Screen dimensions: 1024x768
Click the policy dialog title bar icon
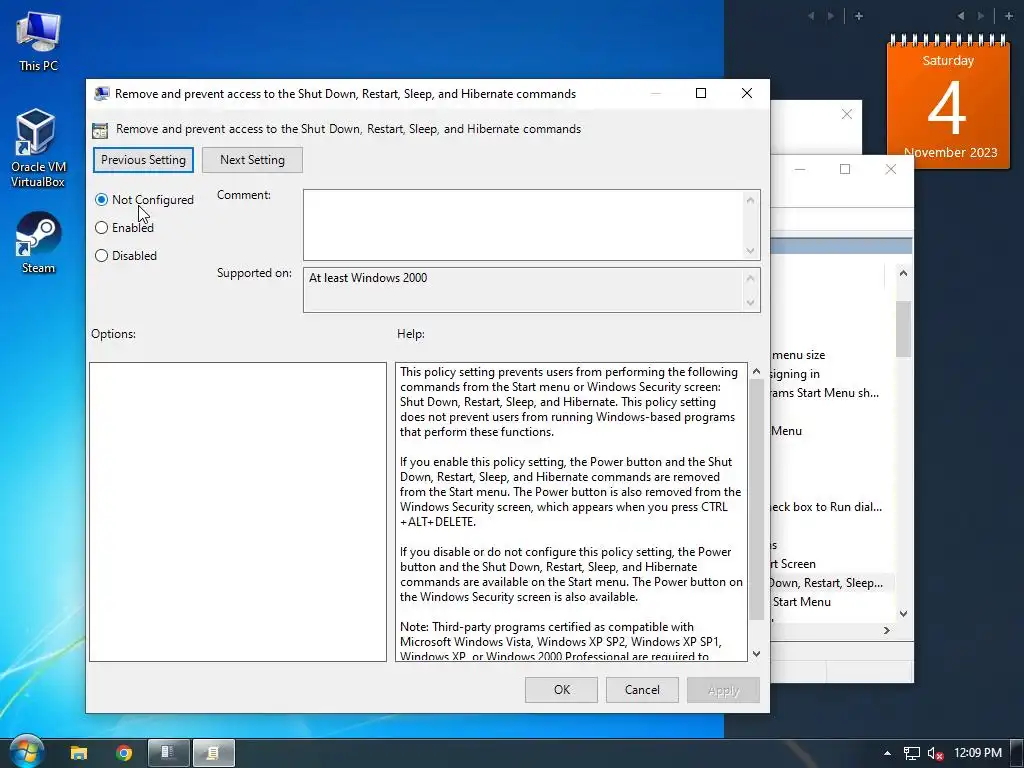pyautogui.click(x=101, y=93)
